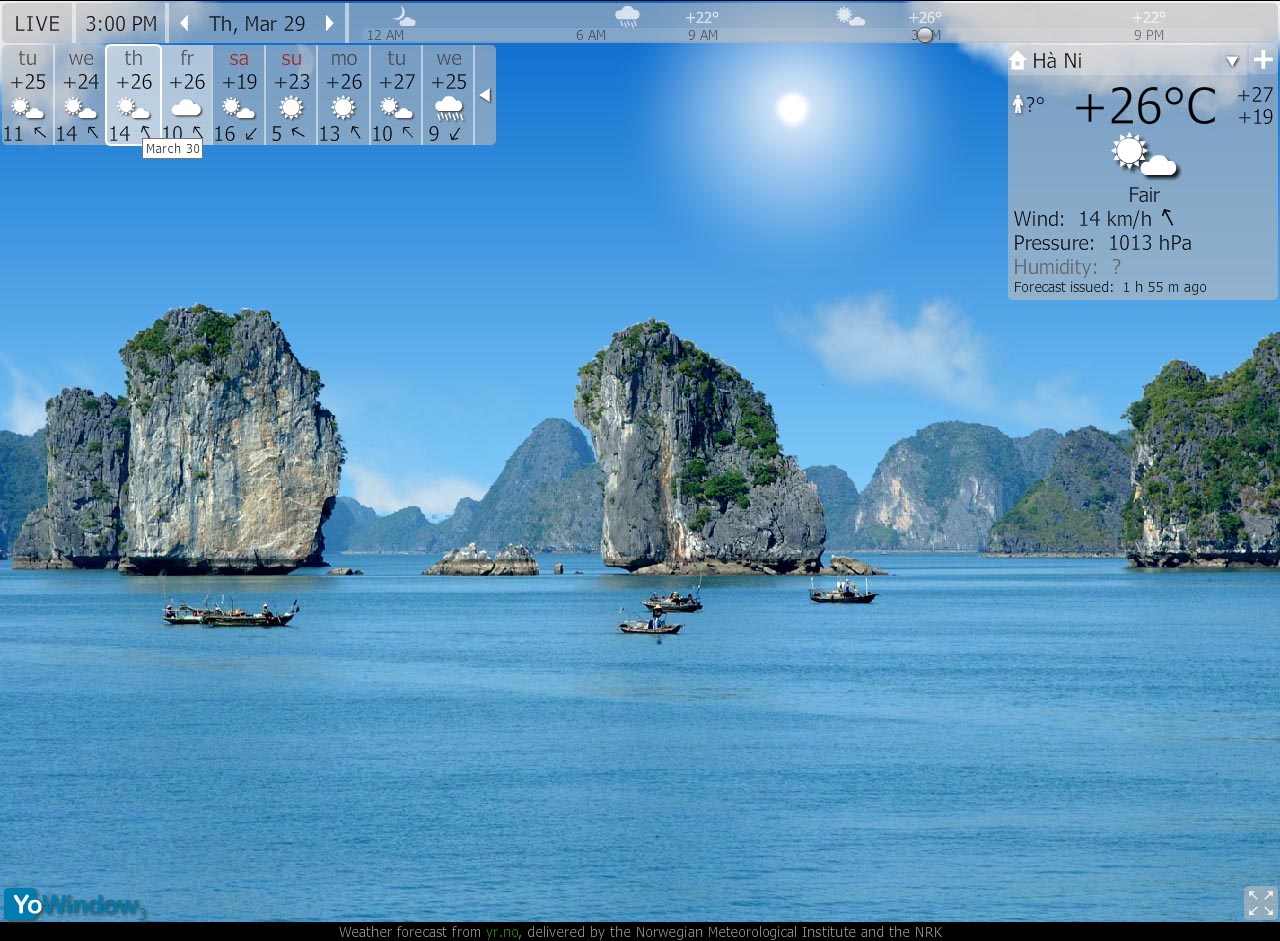The height and width of the screenshot is (941, 1280).
Task: Click the Forecast issued 1 h 55 m ago text
Action: (x=1110, y=287)
